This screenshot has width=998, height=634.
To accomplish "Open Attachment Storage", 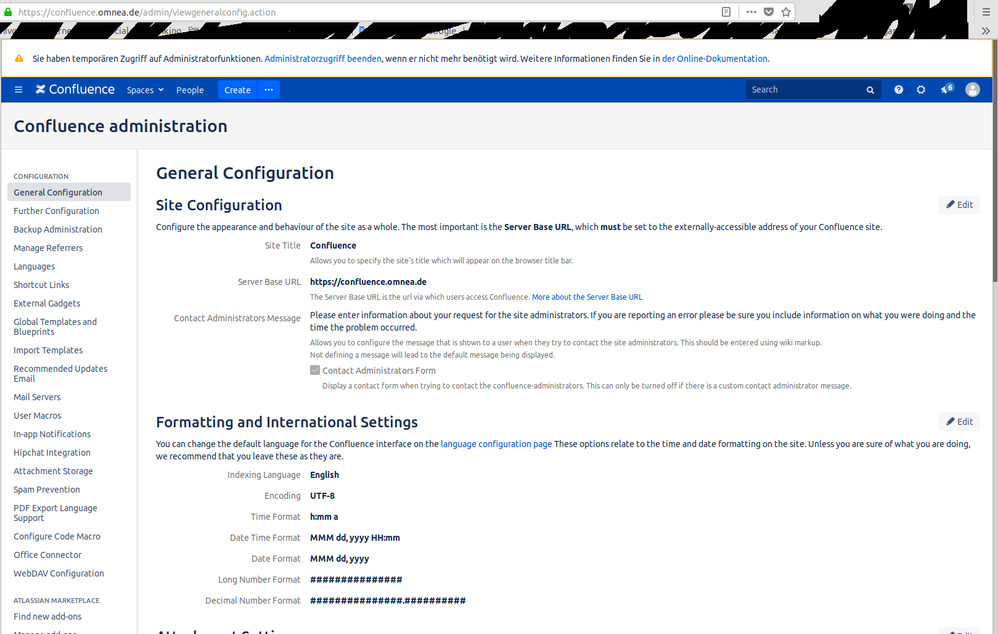I will pos(53,470).
